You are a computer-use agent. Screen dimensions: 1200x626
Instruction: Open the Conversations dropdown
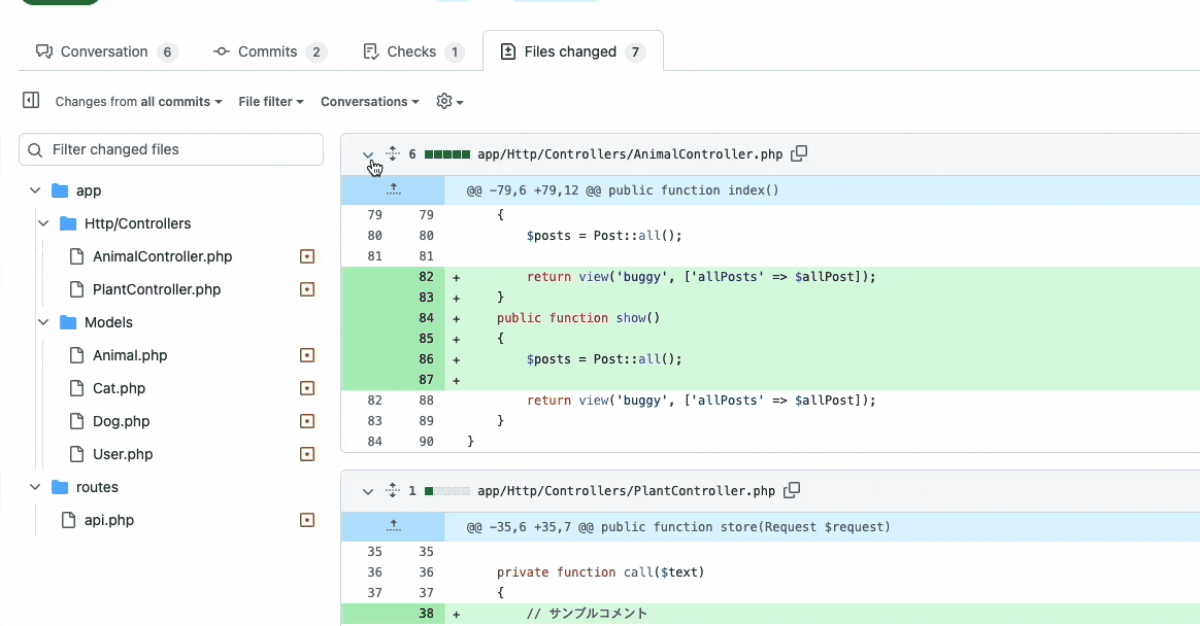(370, 102)
